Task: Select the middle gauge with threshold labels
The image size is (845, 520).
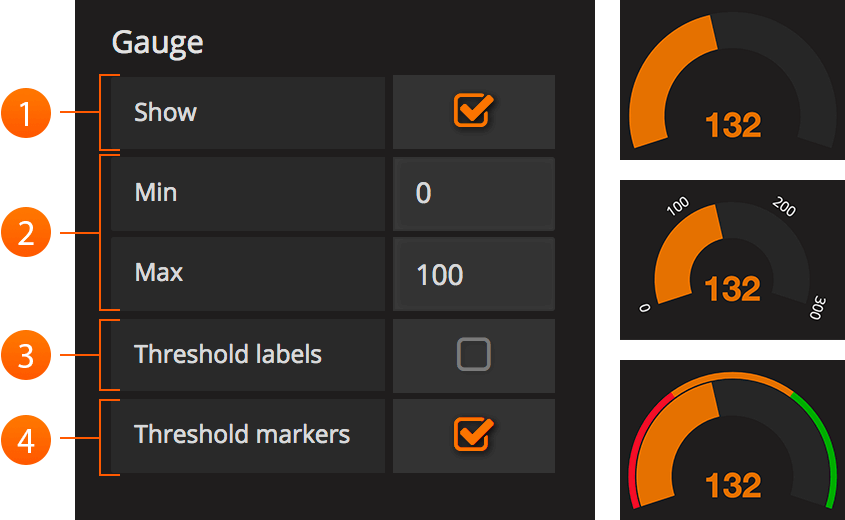Action: [732, 260]
